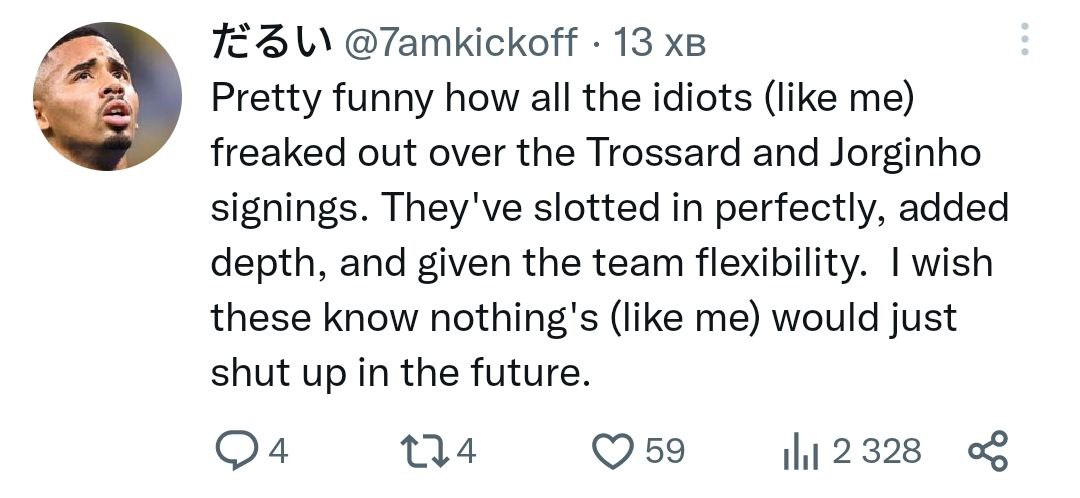Viewport: 1080px width, 498px height.
Task: Click the reply count number 4
Action: click(279, 451)
